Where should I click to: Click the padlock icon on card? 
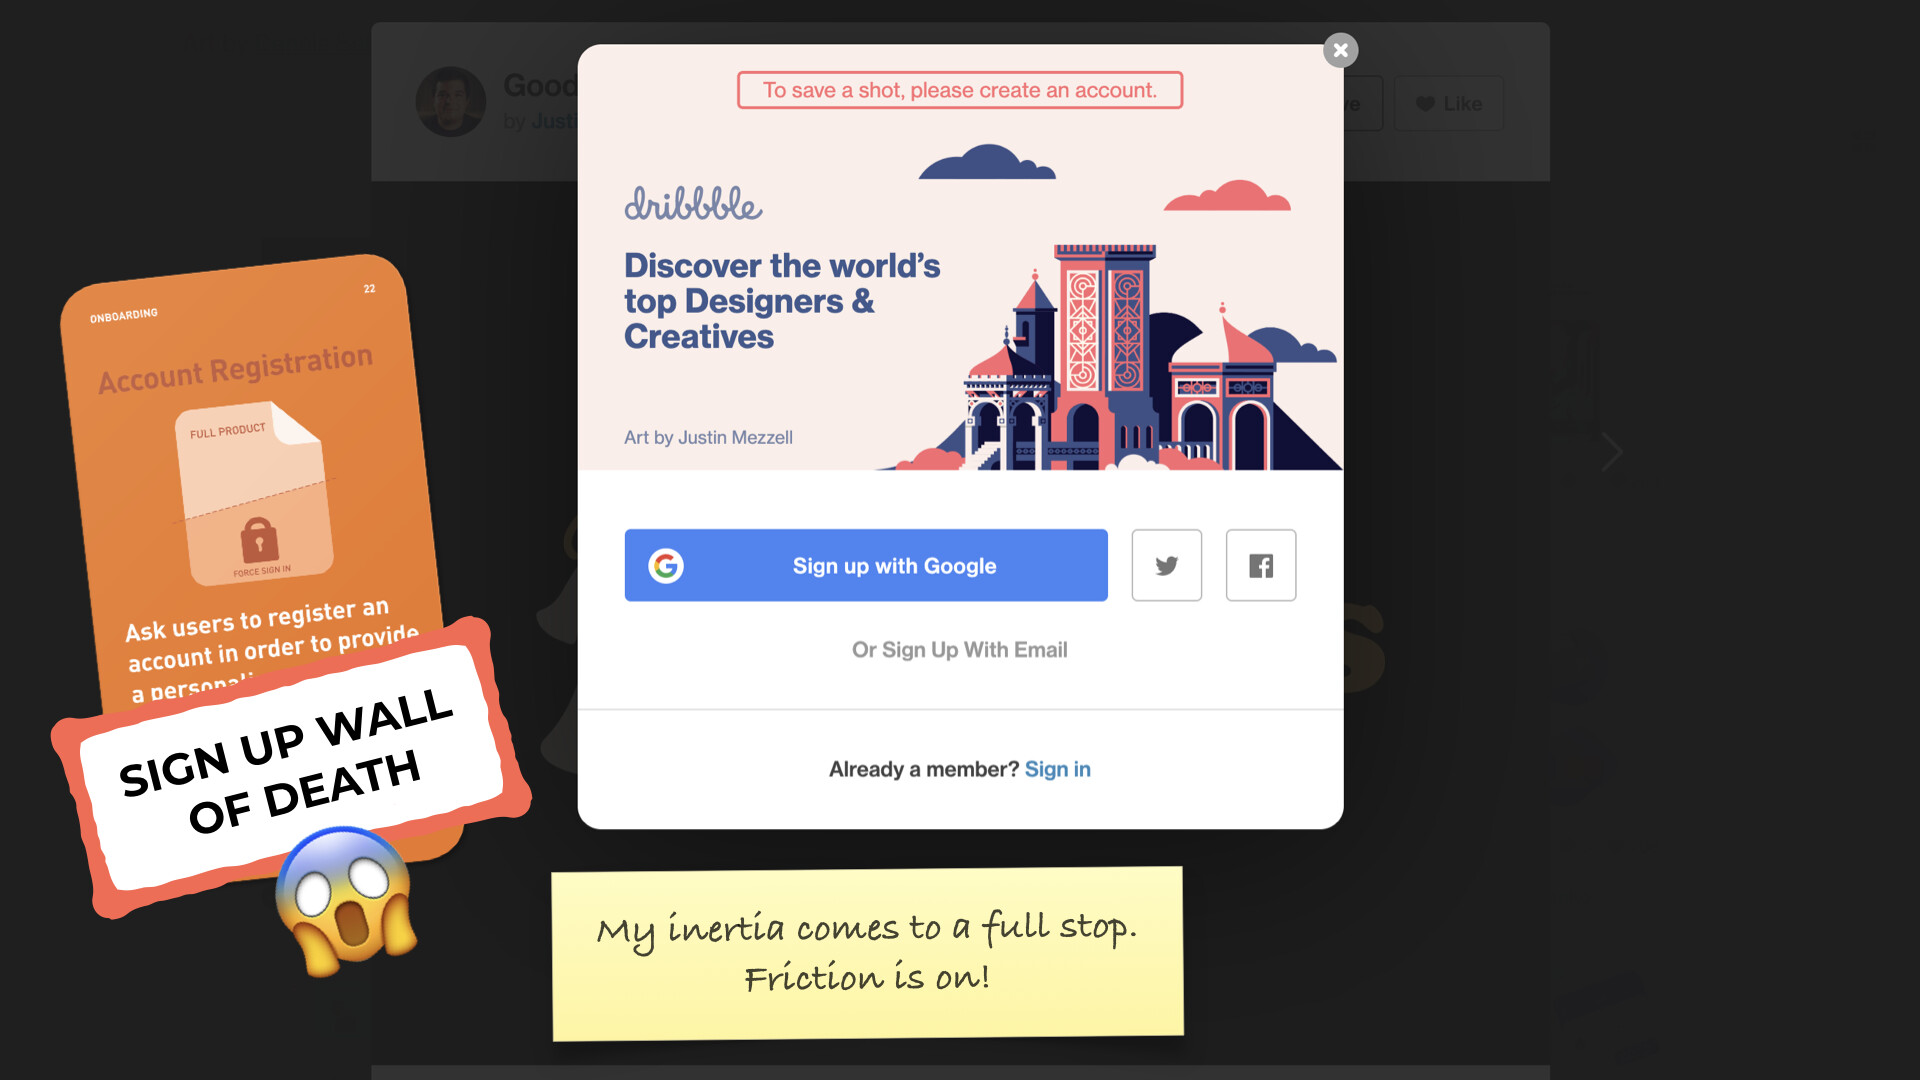pyautogui.click(x=259, y=541)
